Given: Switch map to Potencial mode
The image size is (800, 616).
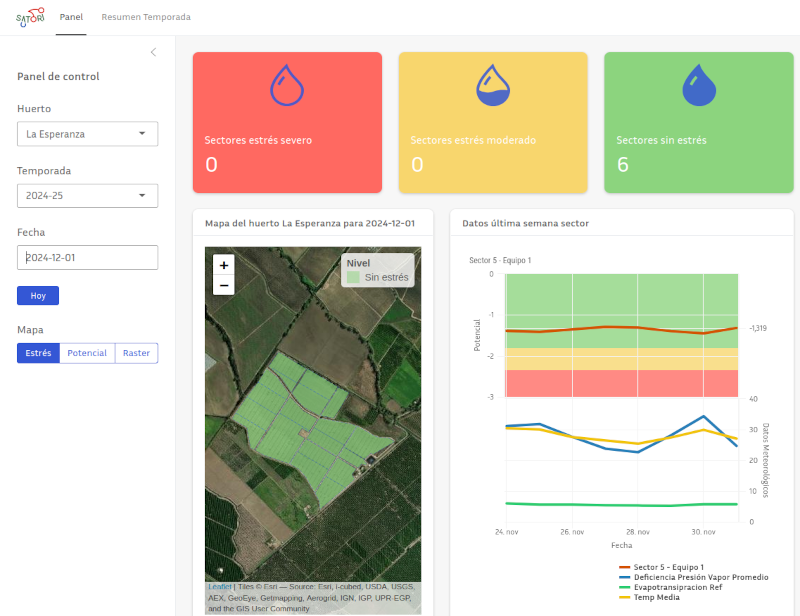Looking at the screenshot, I should click(x=87, y=353).
